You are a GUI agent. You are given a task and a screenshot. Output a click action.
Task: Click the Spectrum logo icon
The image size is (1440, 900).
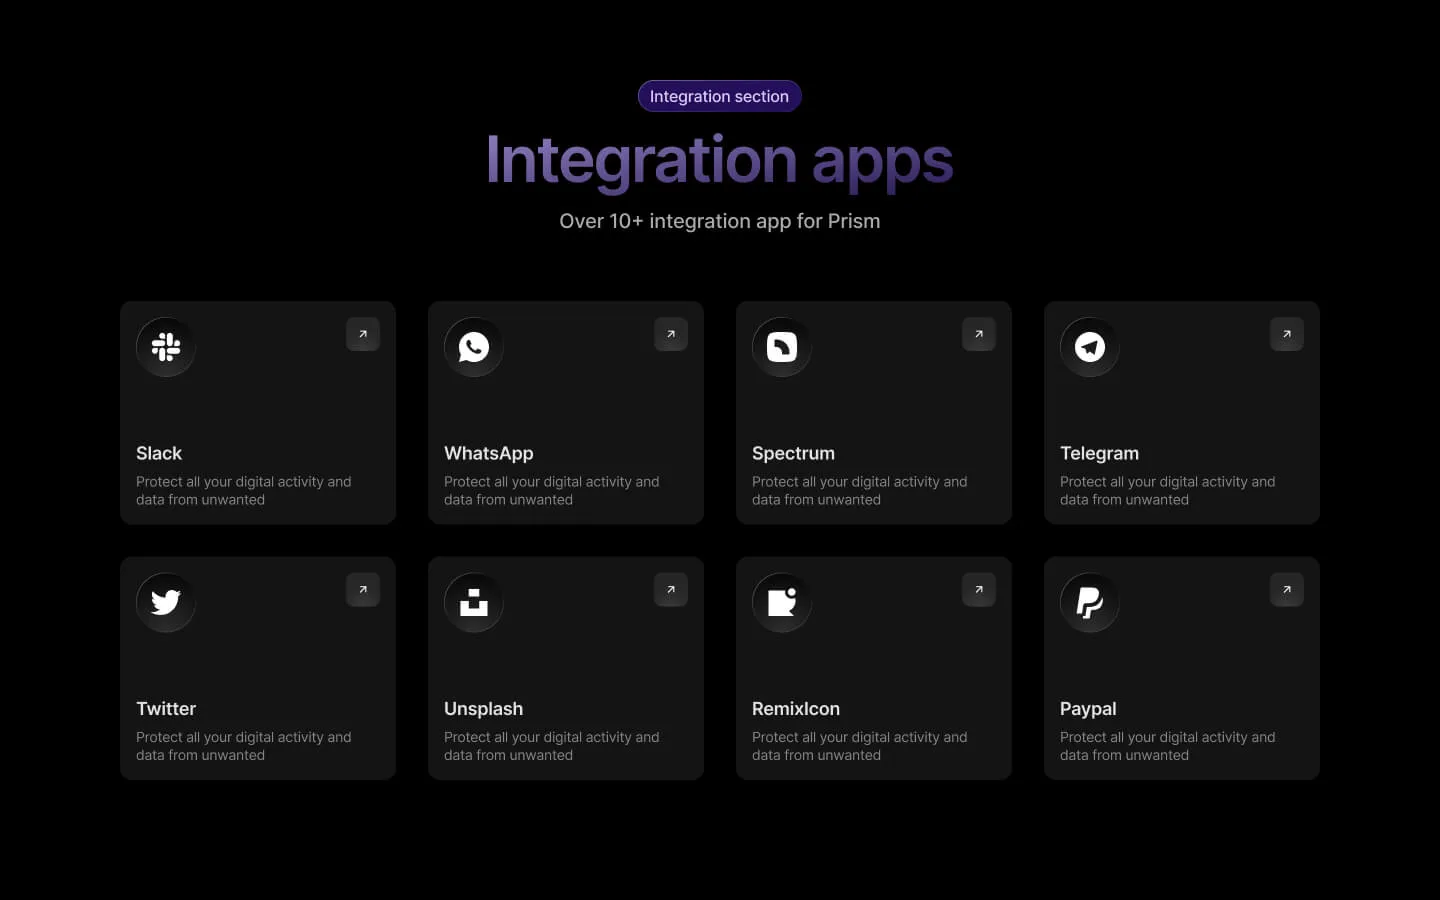782,347
